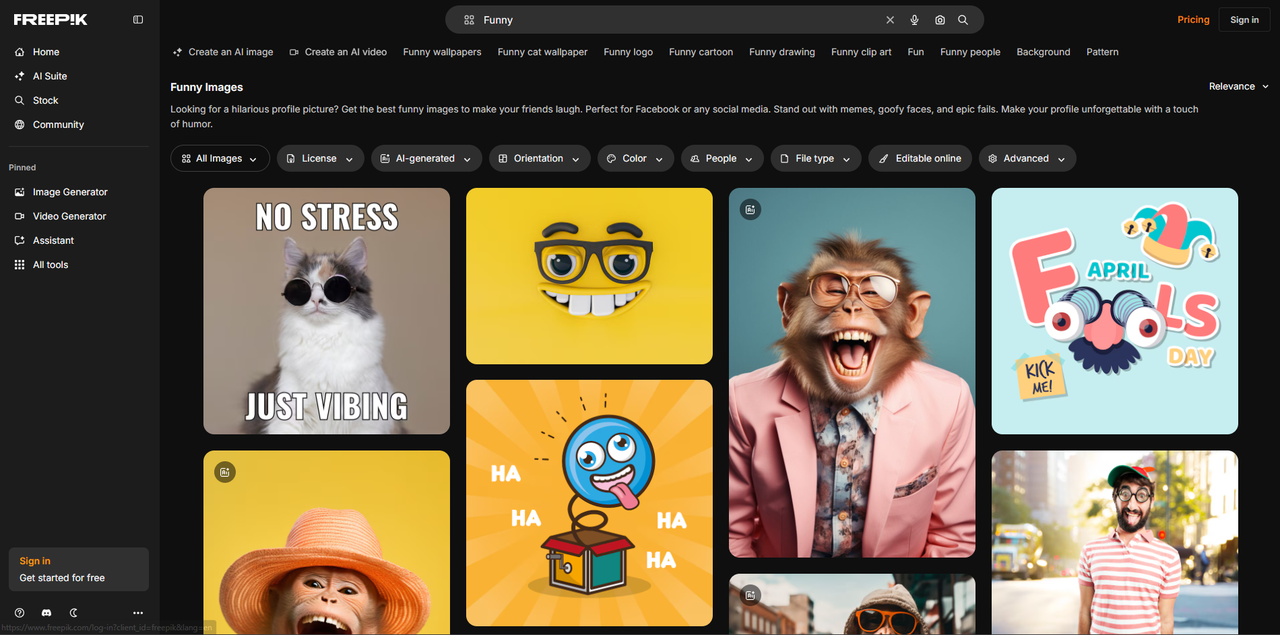
Task: Switch to the Funny cat wallpaper category
Action: pos(542,51)
